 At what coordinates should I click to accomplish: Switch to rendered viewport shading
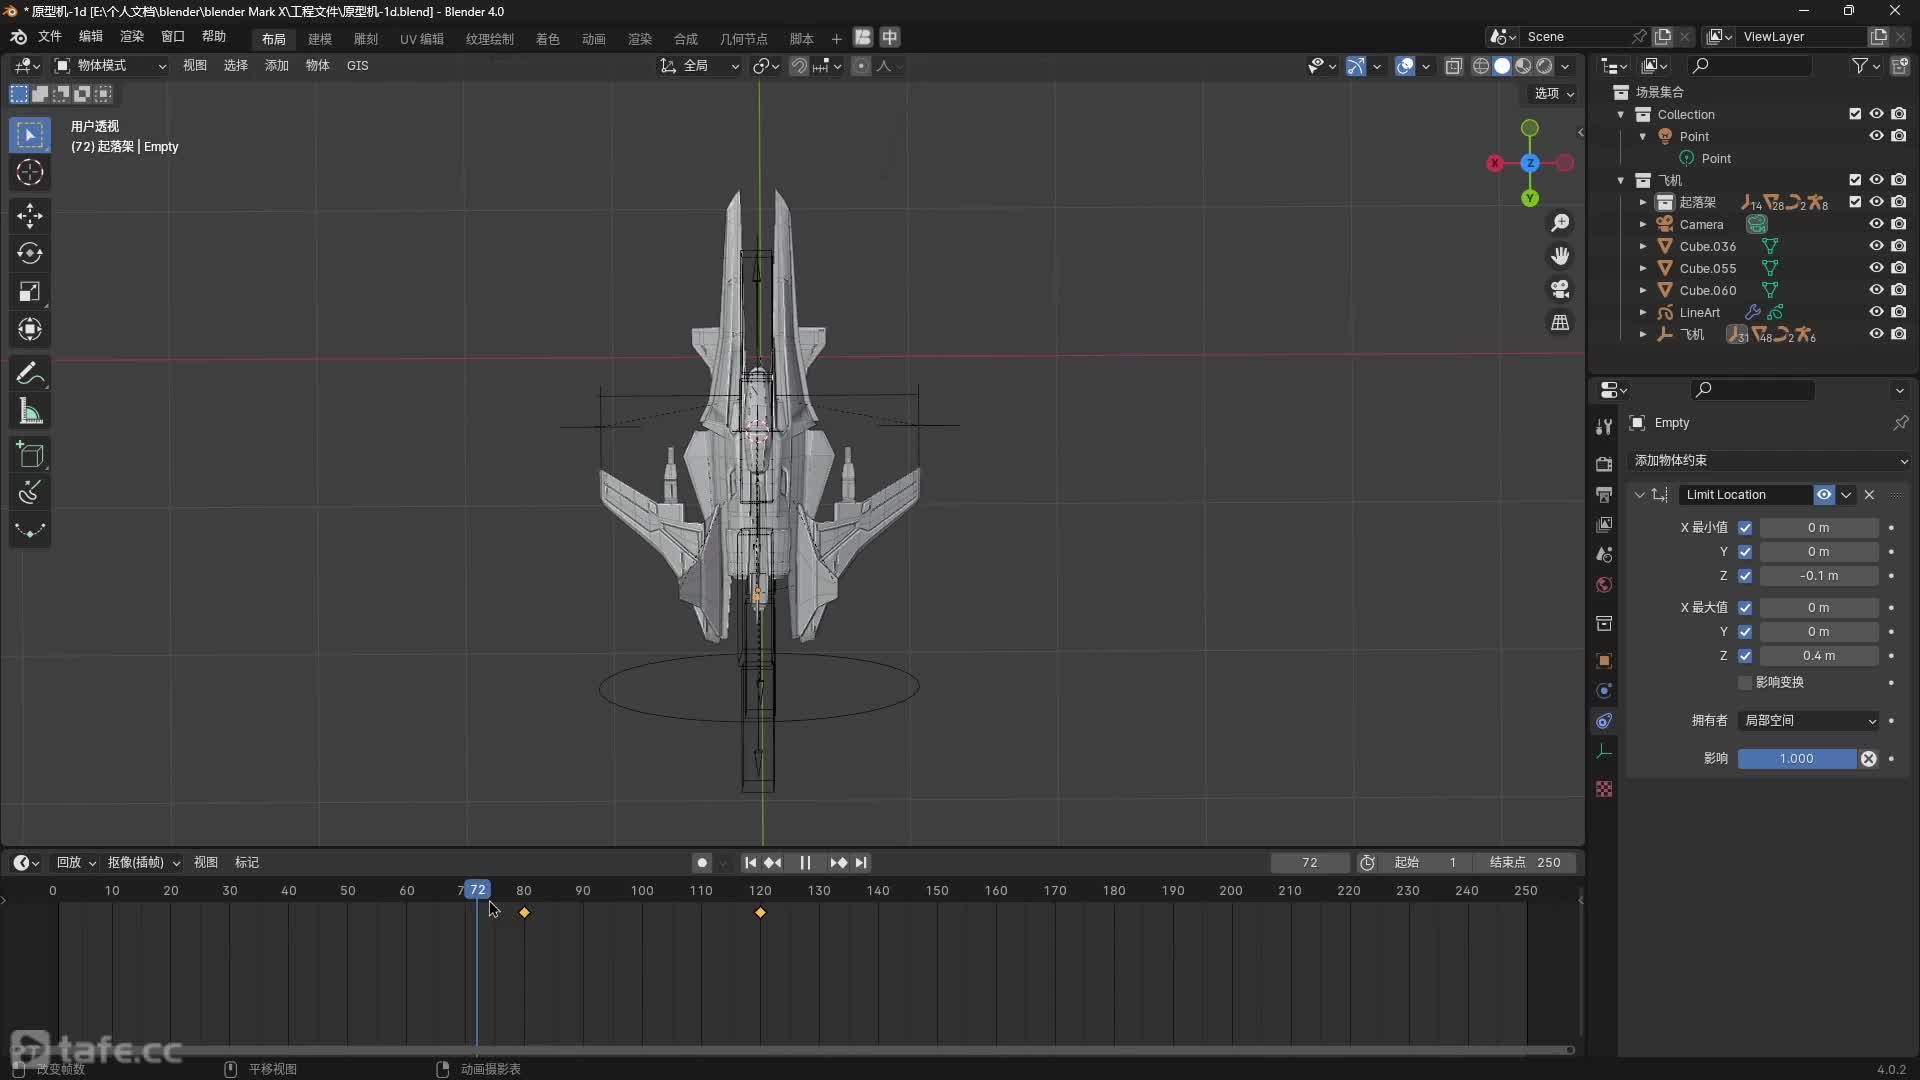(1545, 66)
